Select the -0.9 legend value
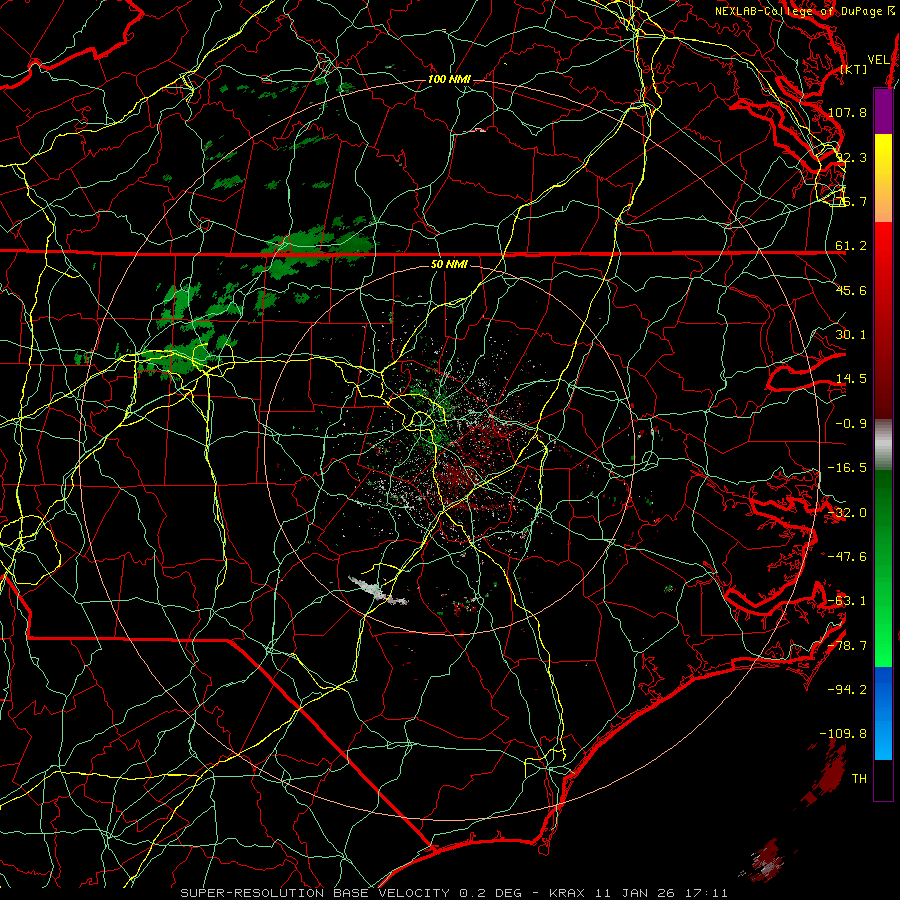Image resolution: width=900 pixels, height=900 pixels. 851,424
